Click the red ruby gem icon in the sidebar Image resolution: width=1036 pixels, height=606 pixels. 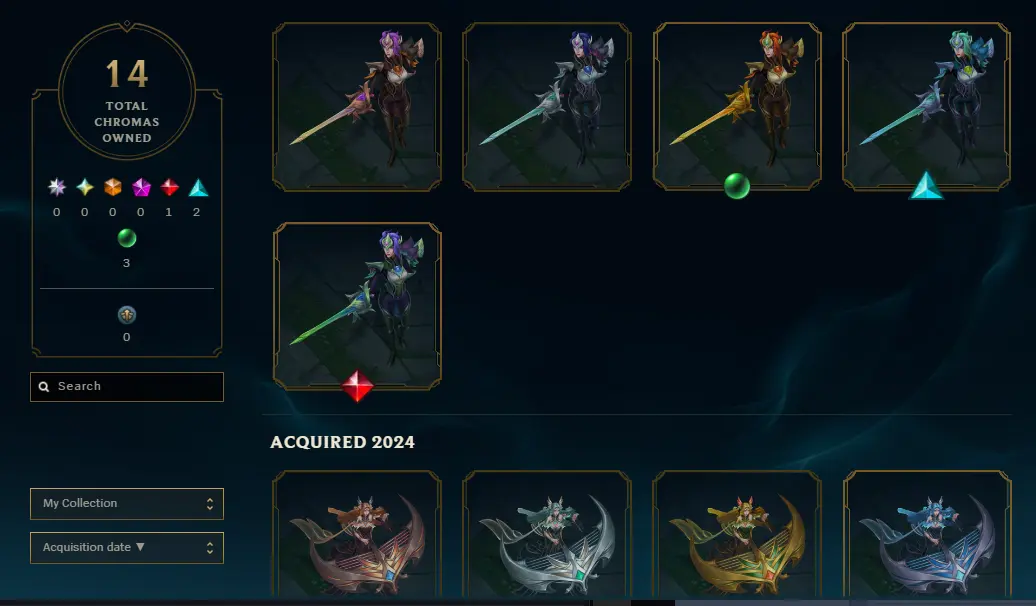pyautogui.click(x=170, y=188)
